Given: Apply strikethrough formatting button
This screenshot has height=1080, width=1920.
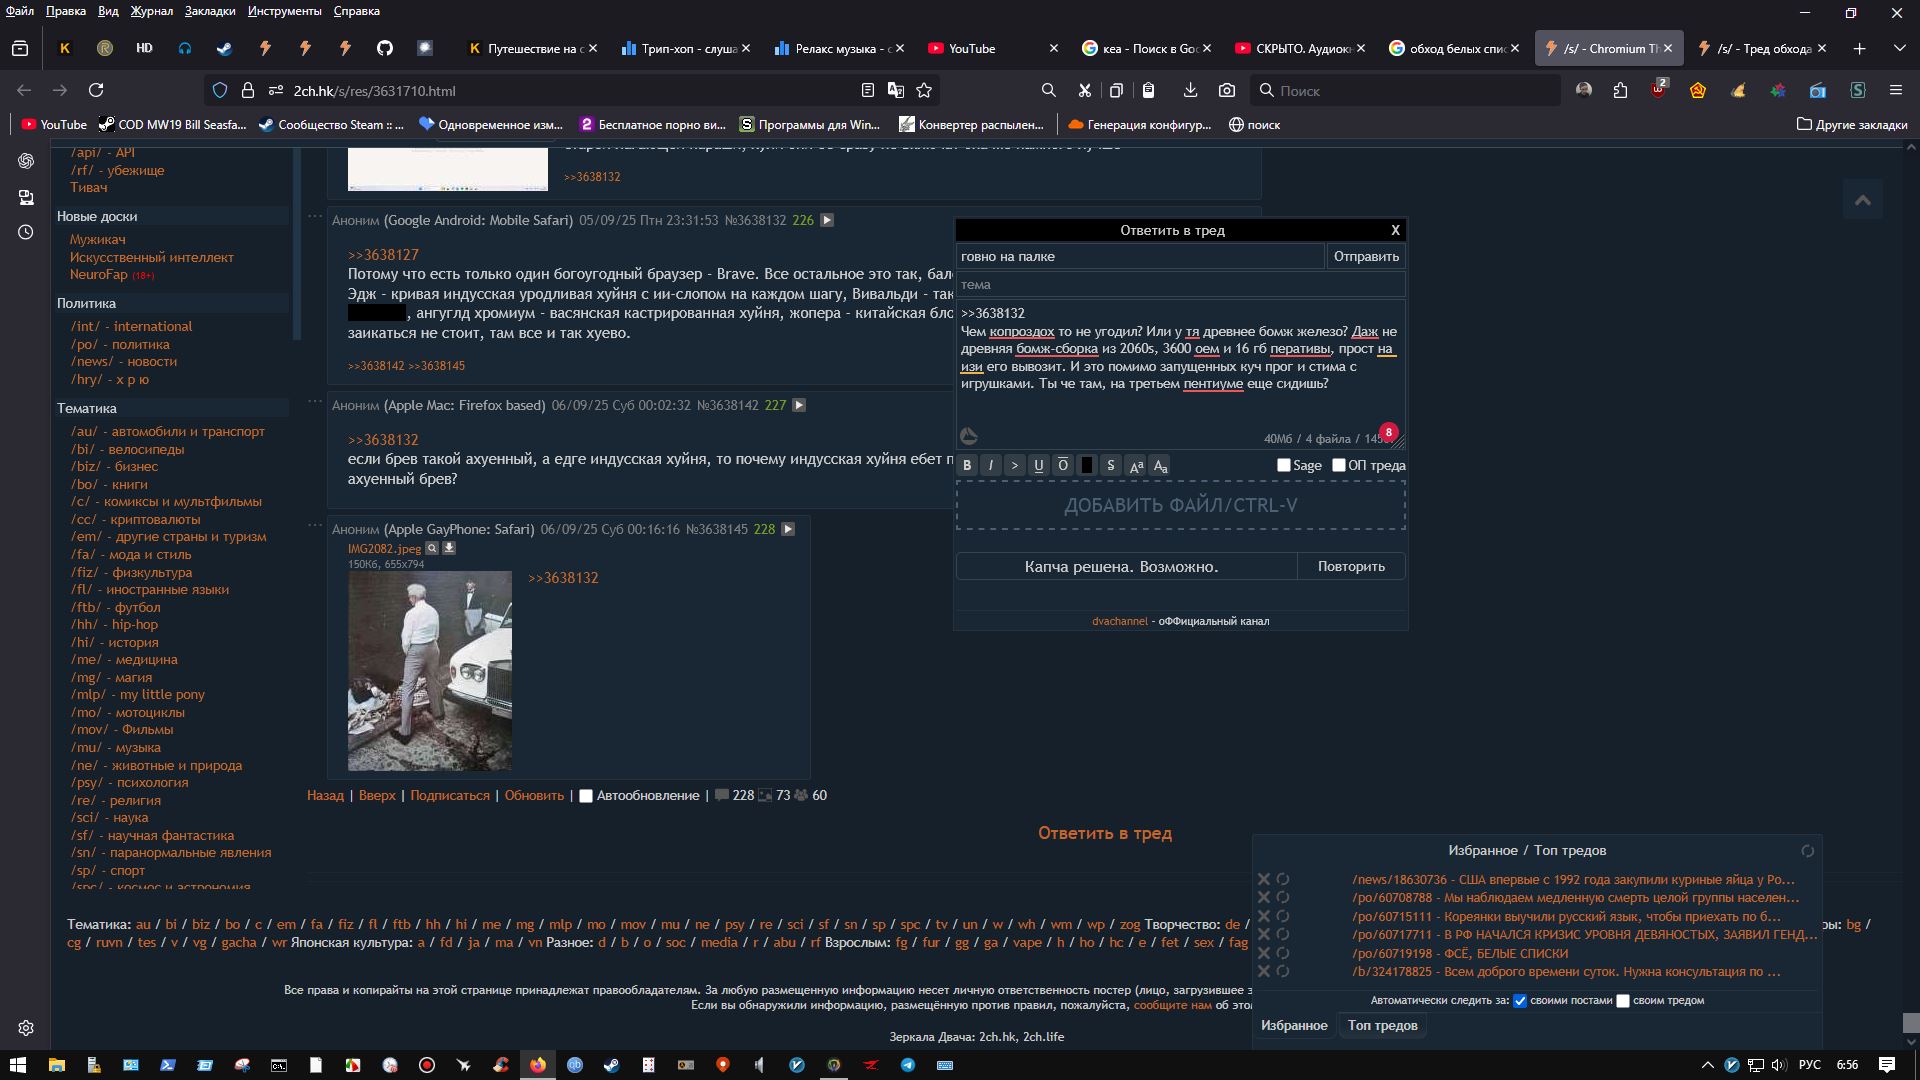Looking at the screenshot, I should tap(1111, 466).
